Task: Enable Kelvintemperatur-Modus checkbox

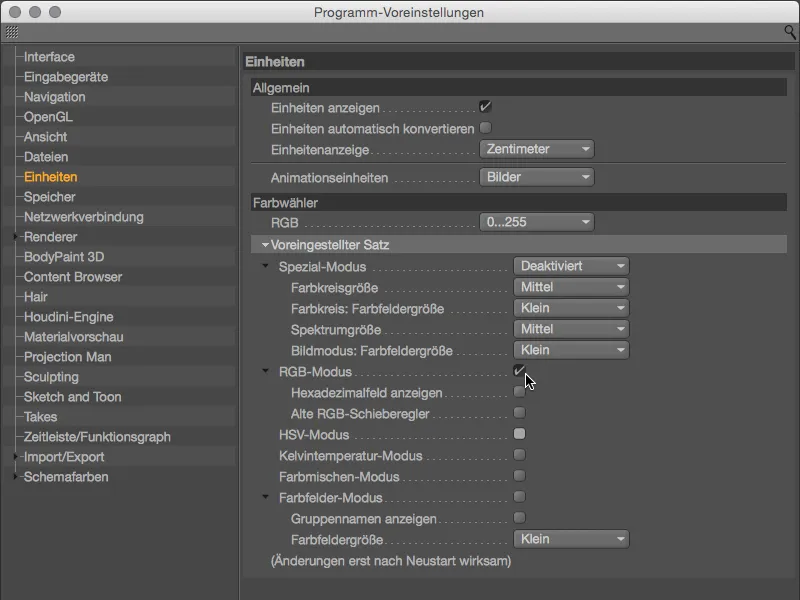Action: tap(519, 455)
